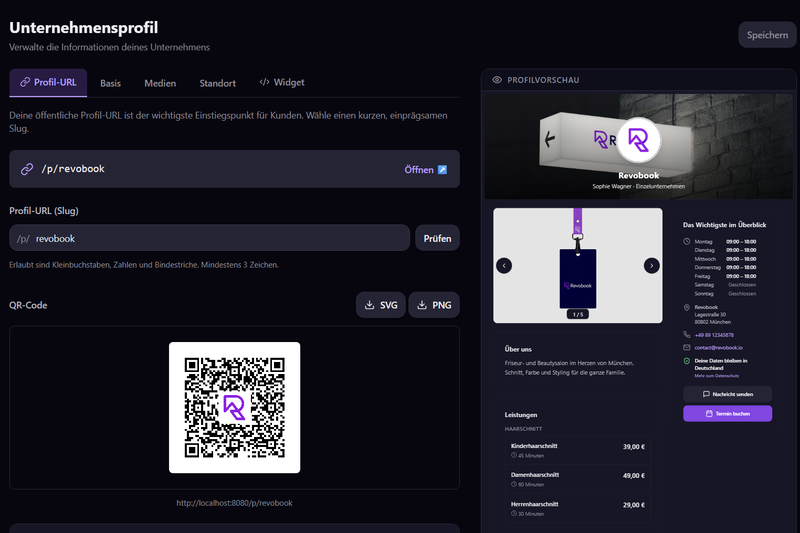The image size is (800, 533).
Task: Click the eye icon next to PROFILVORSCHAU
Action: pos(497,80)
